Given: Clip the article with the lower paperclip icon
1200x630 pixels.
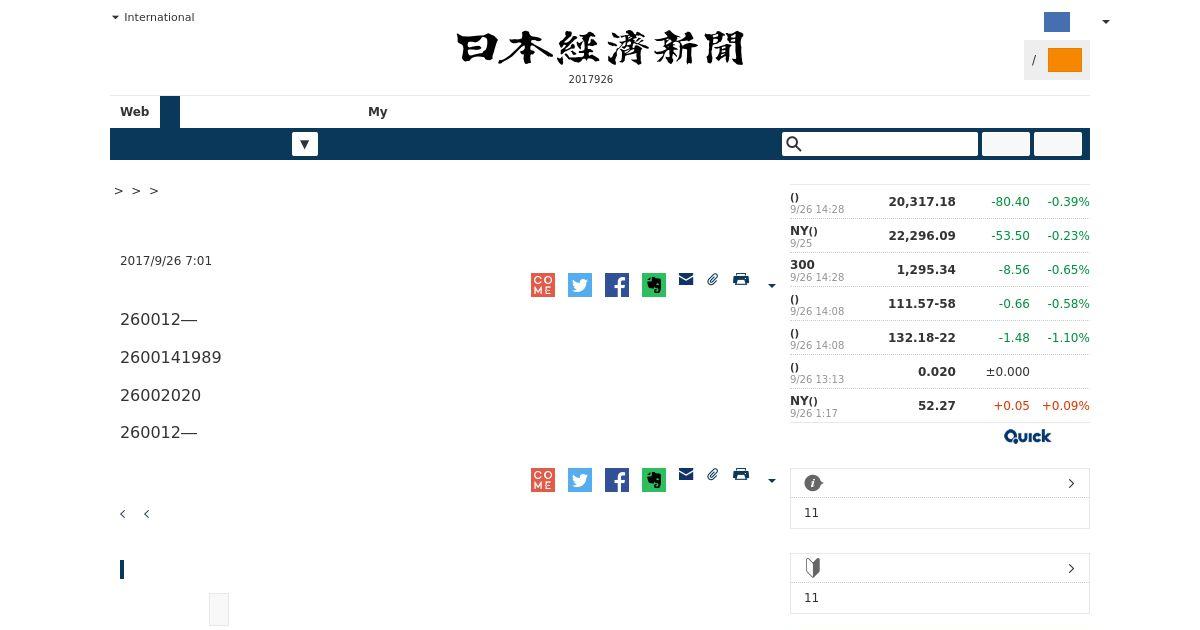Looking at the screenshot, I should tap(713, 475).
